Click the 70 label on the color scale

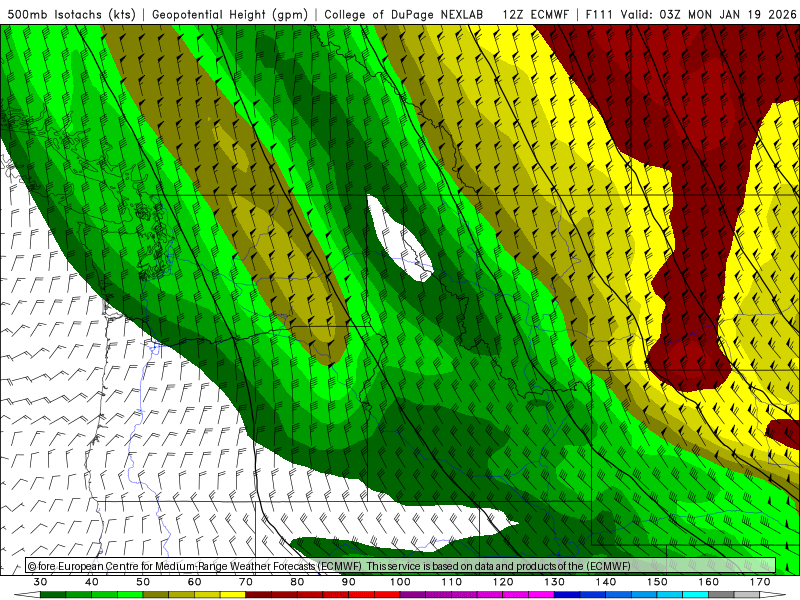click(x=246, y=582)
